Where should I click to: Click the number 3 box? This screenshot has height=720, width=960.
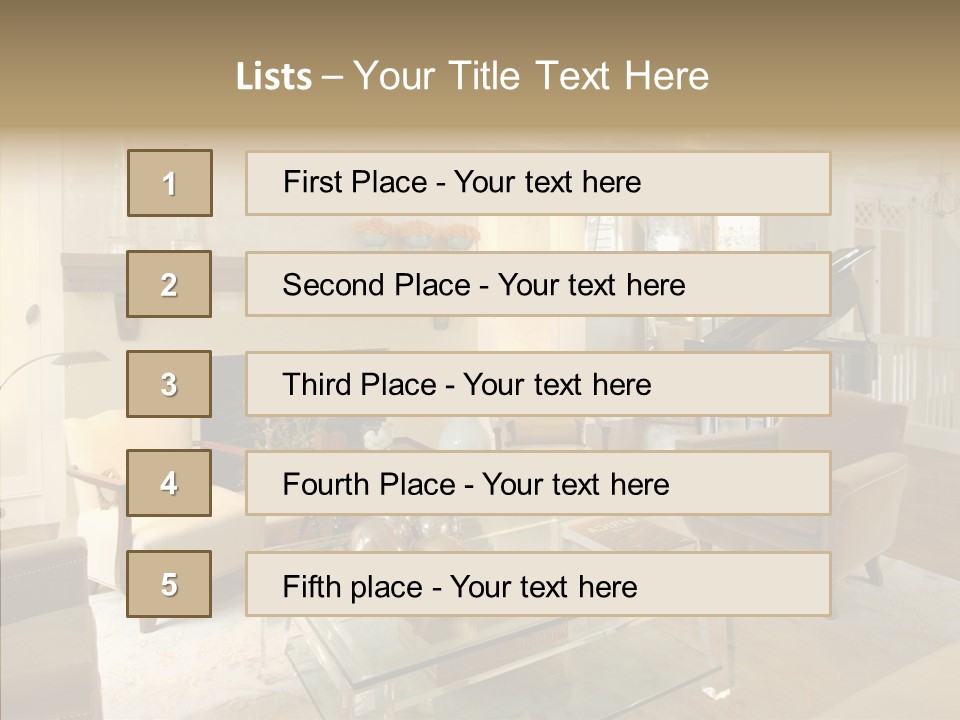(169, 384)
